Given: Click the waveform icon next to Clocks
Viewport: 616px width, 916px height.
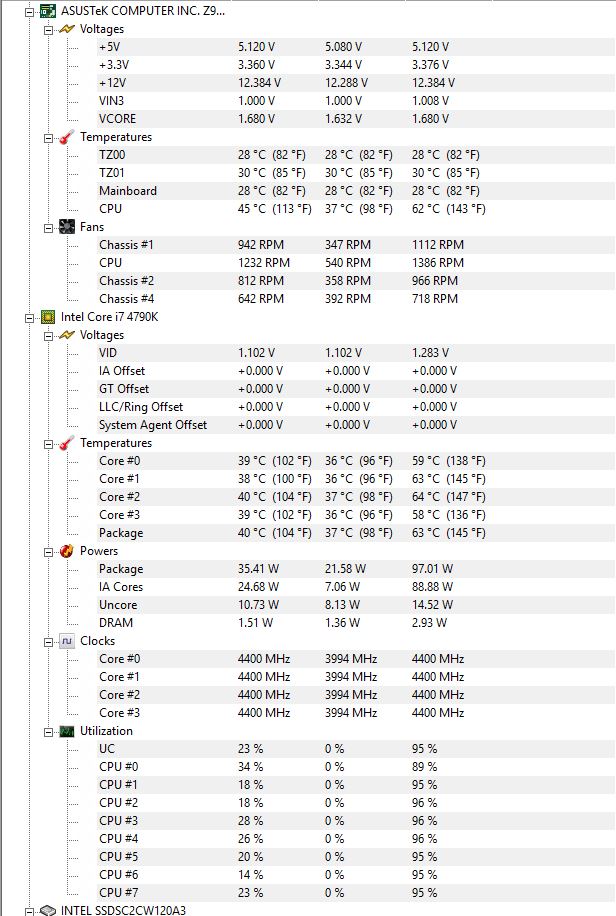Looking at the screenshot, I should (x=67, y=641).
